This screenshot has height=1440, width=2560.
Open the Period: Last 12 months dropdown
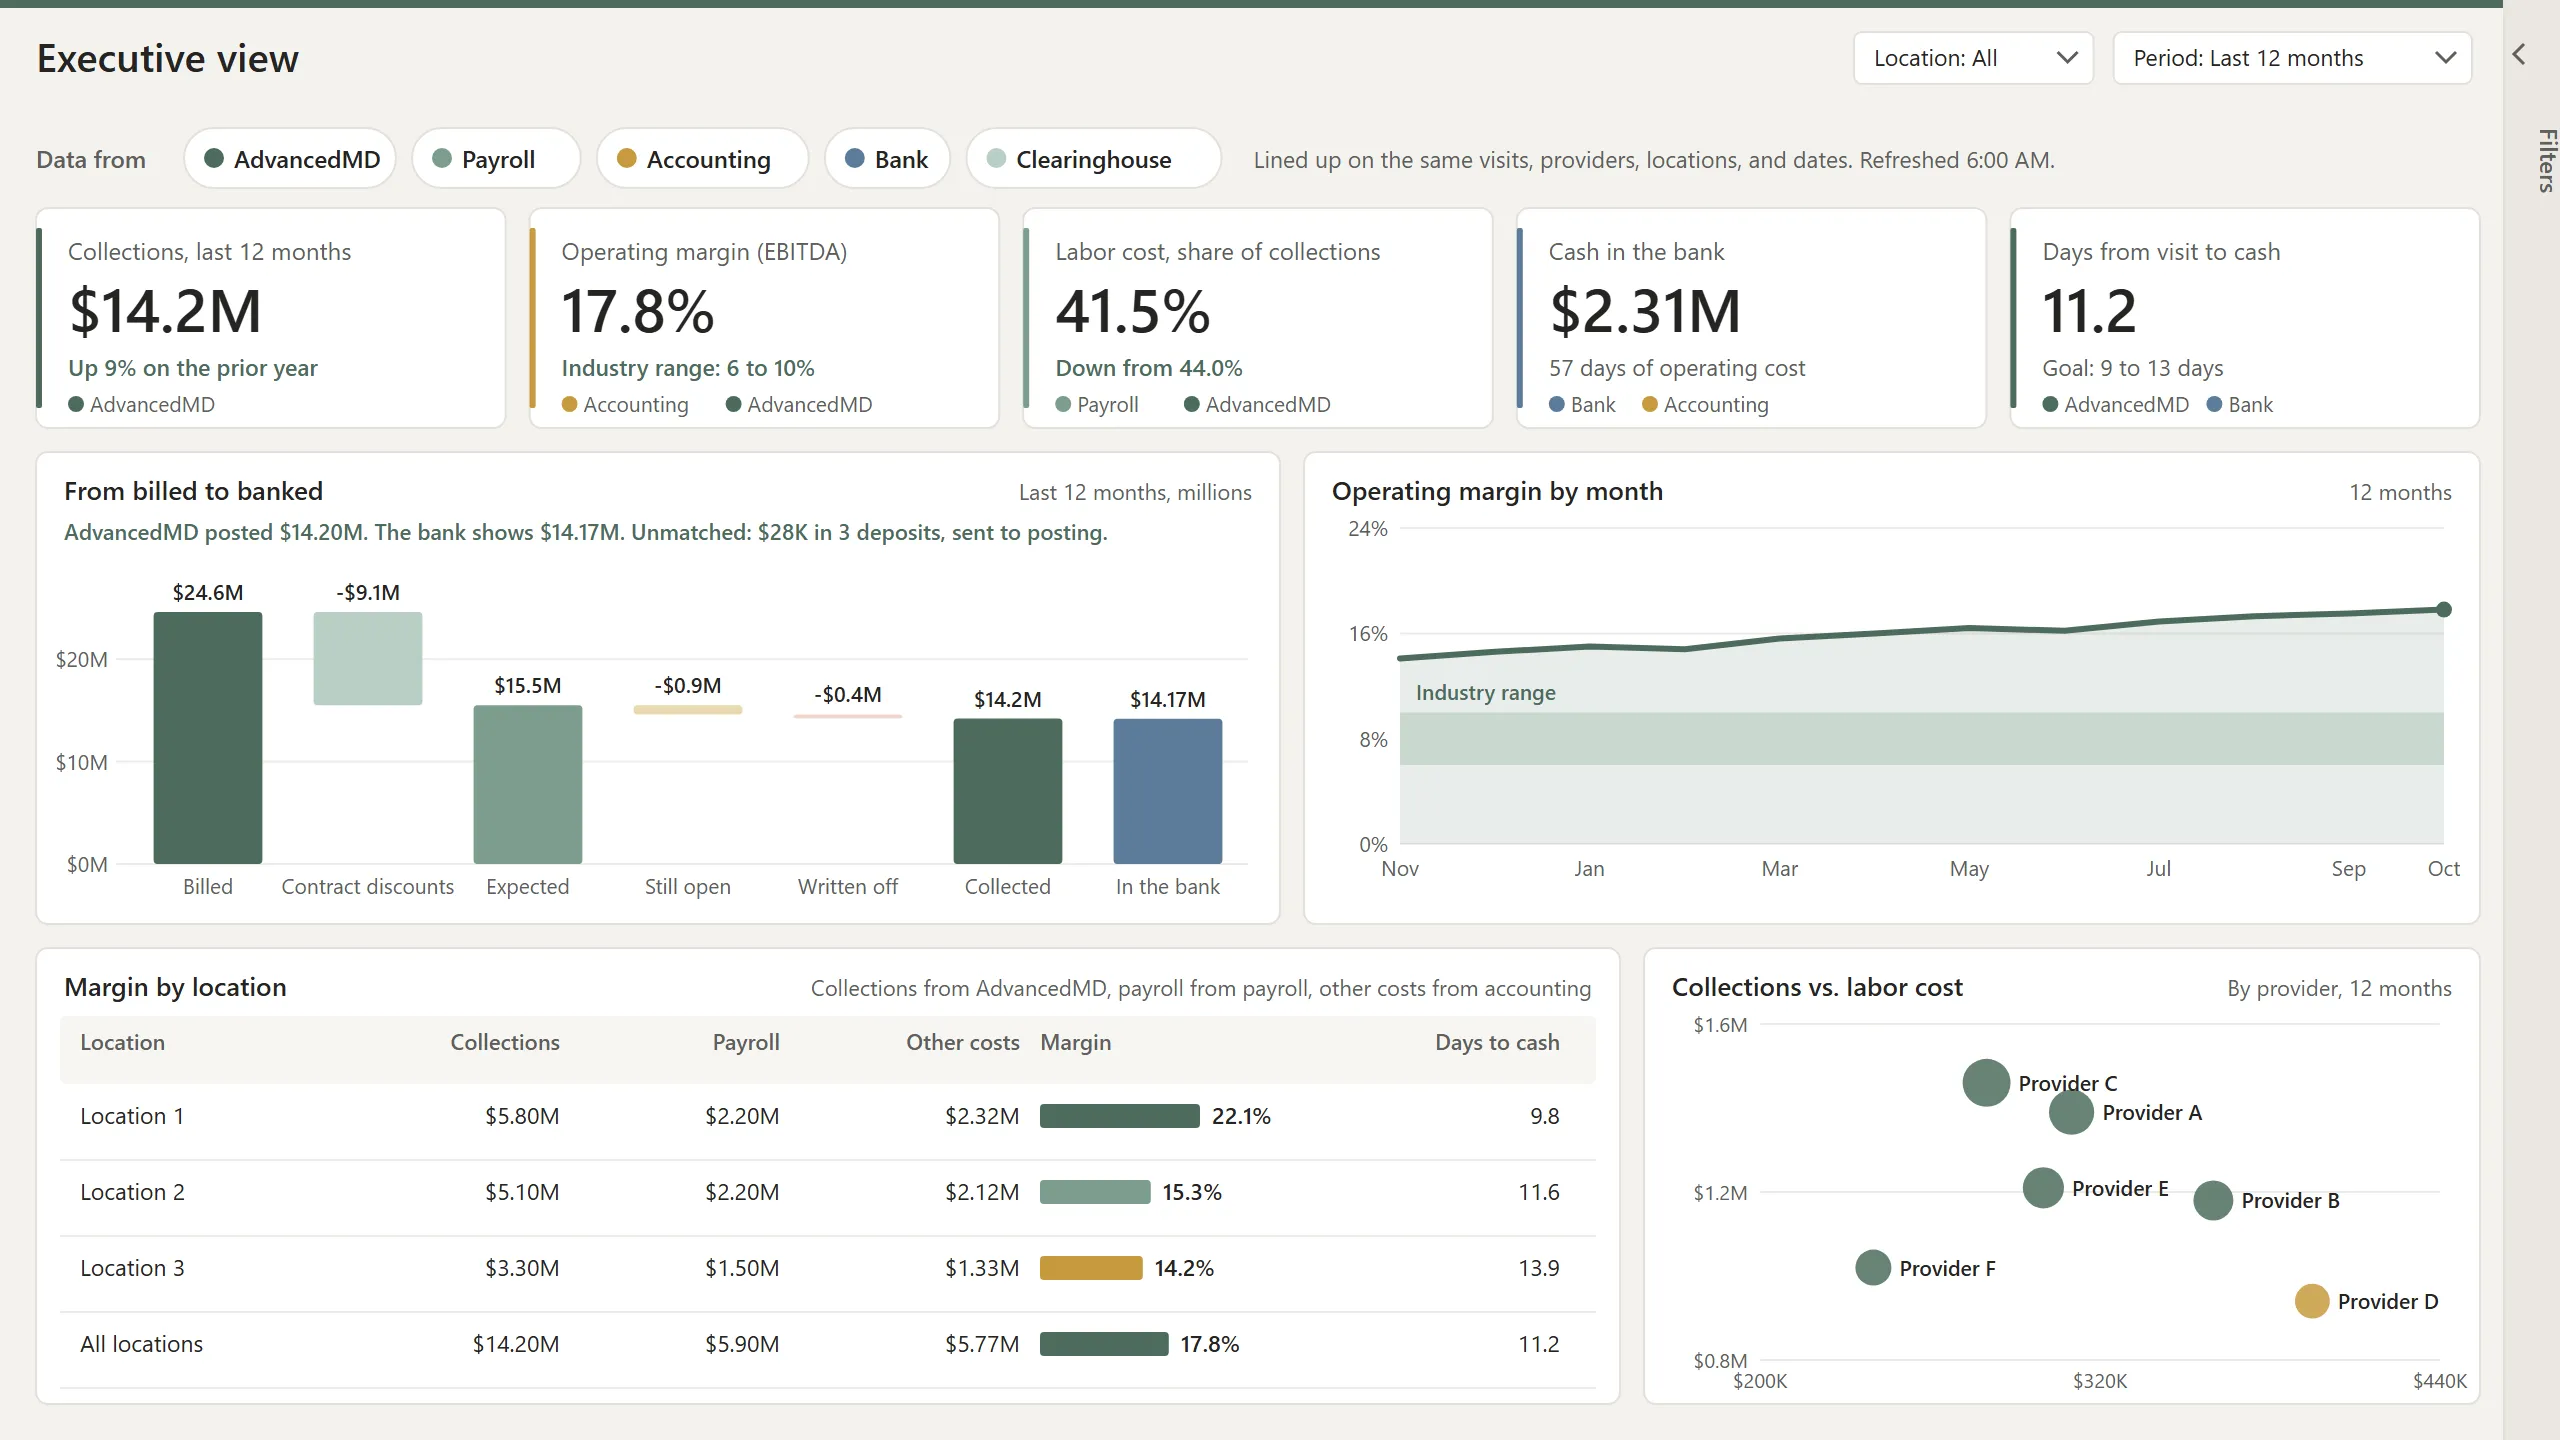click(x=2292, y=58)
